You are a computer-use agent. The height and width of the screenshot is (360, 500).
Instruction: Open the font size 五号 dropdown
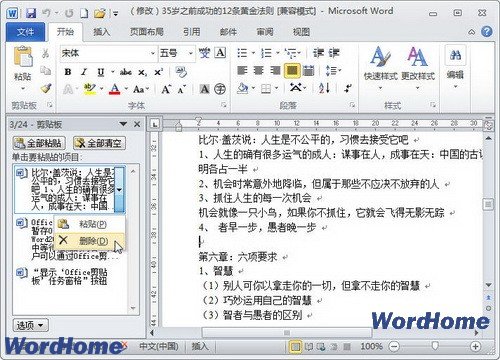click(191, 53)
